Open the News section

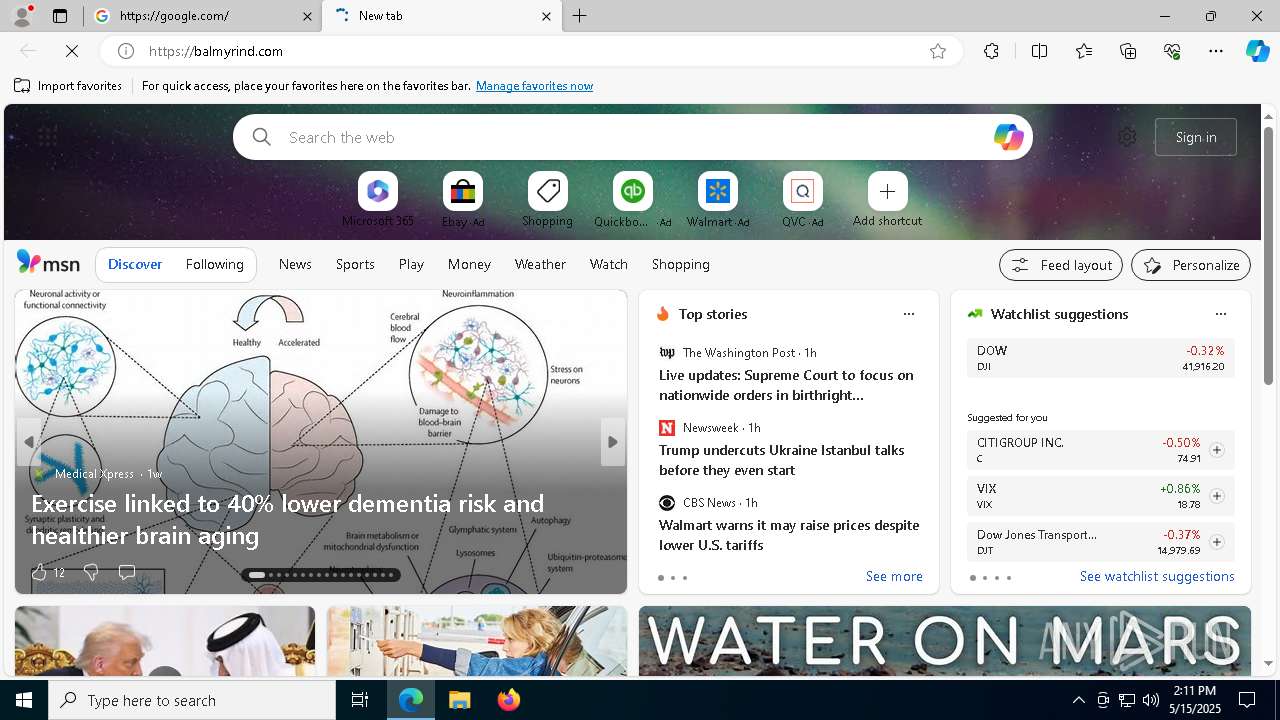tap(295, 264)
